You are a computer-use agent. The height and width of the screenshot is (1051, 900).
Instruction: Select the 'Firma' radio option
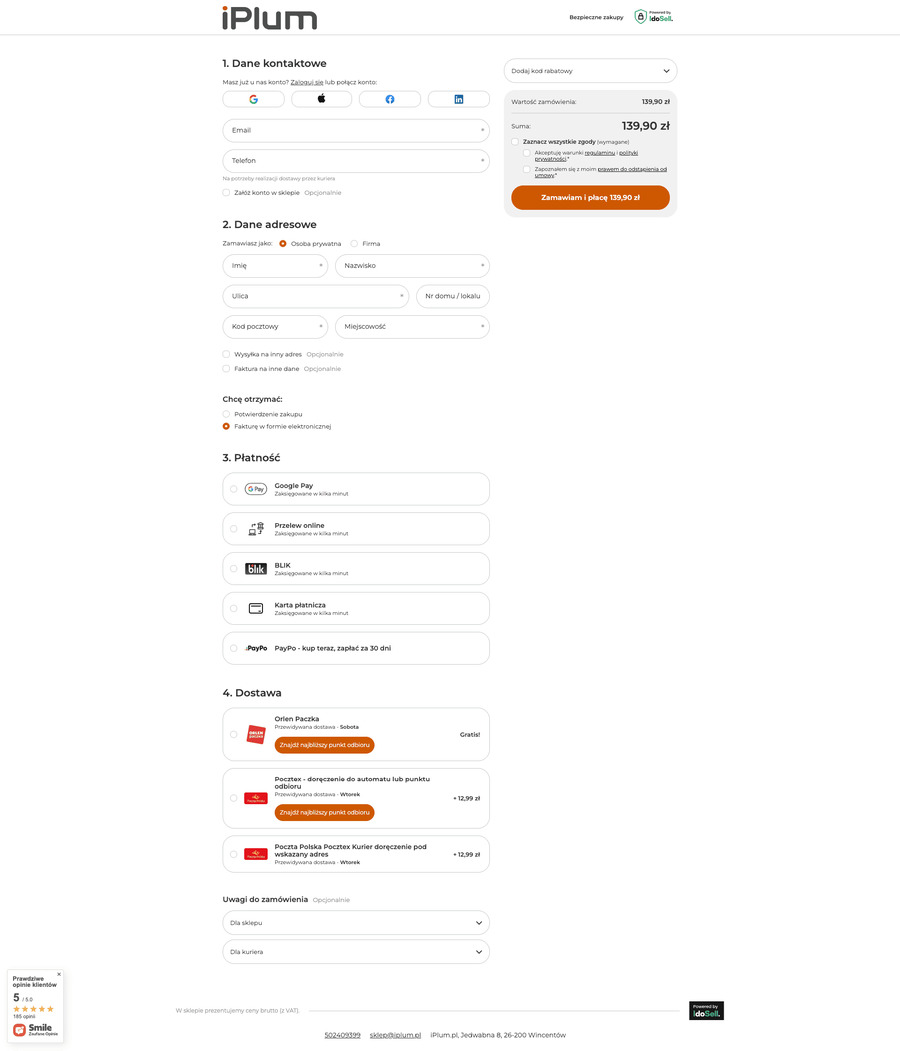354,244
